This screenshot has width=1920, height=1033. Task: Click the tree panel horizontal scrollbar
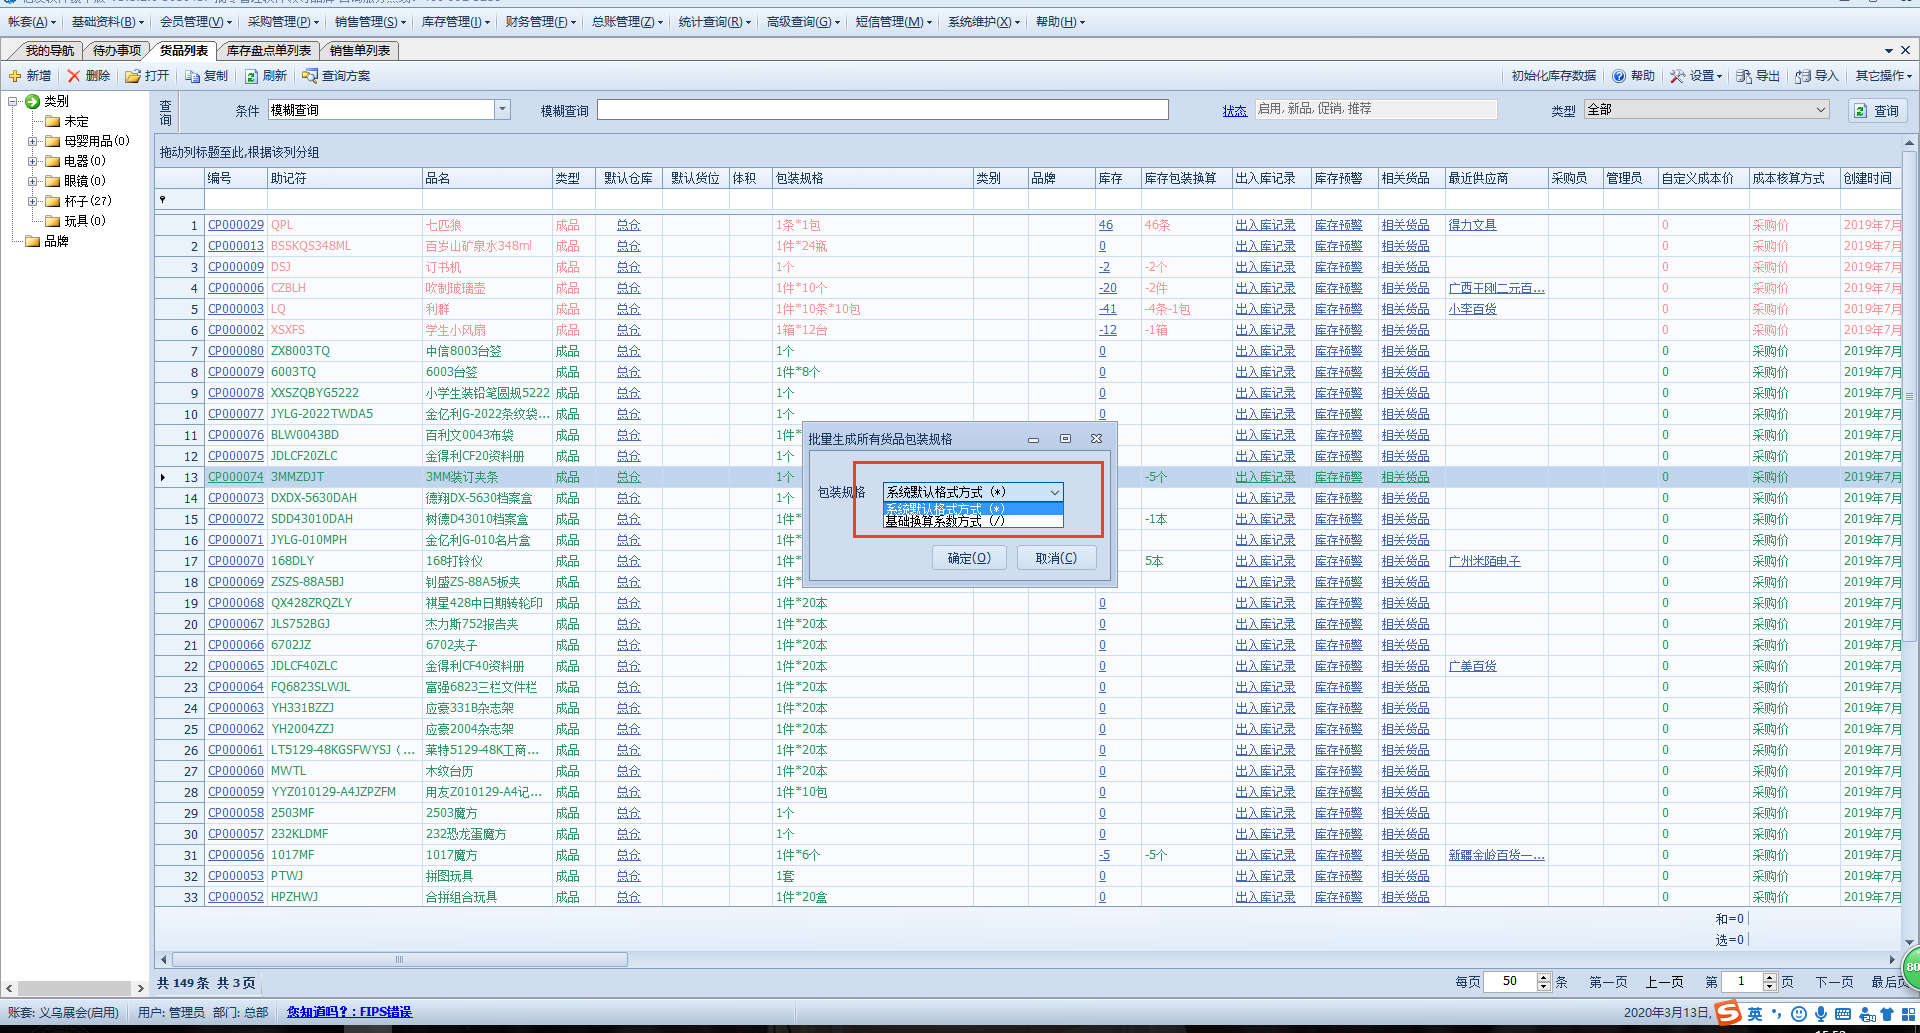75,988
